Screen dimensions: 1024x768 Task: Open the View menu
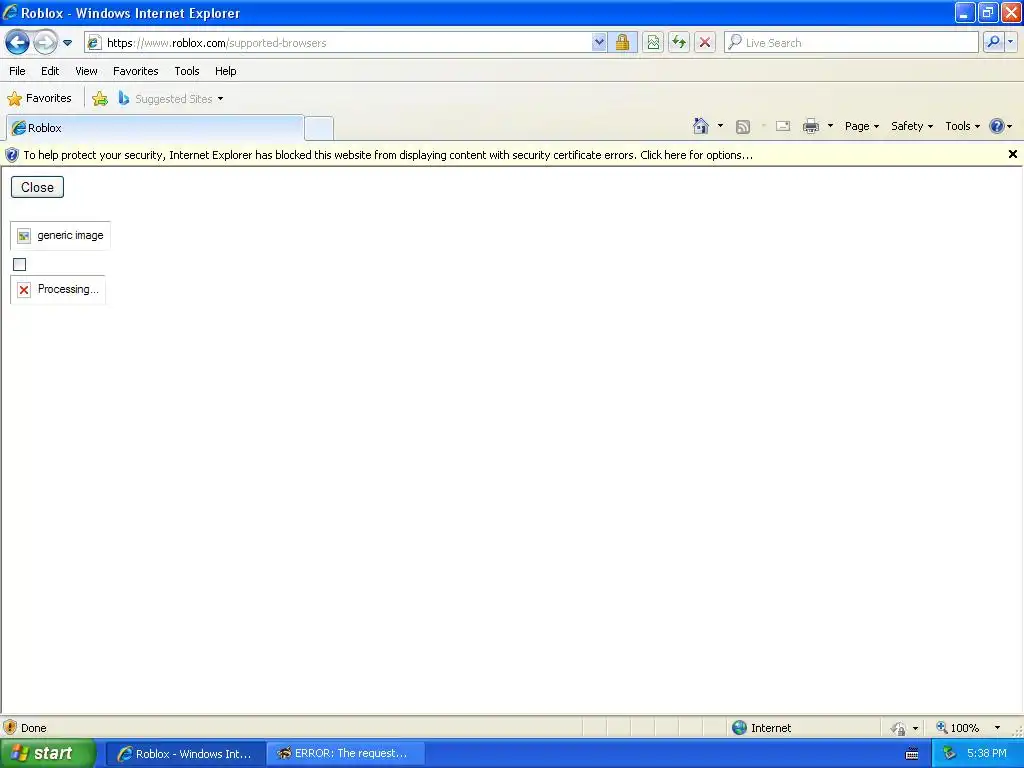pyautogui.click(x=86, y=71)
